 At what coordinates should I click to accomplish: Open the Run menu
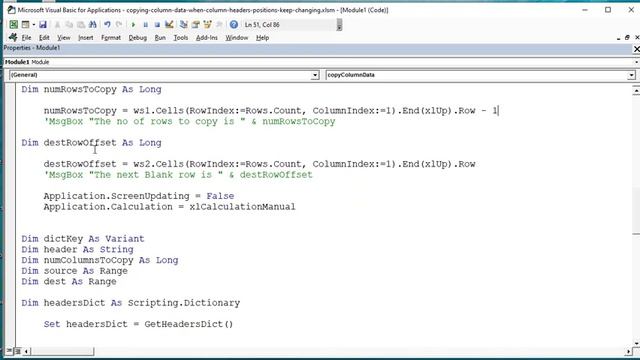(x=160, y=38)
